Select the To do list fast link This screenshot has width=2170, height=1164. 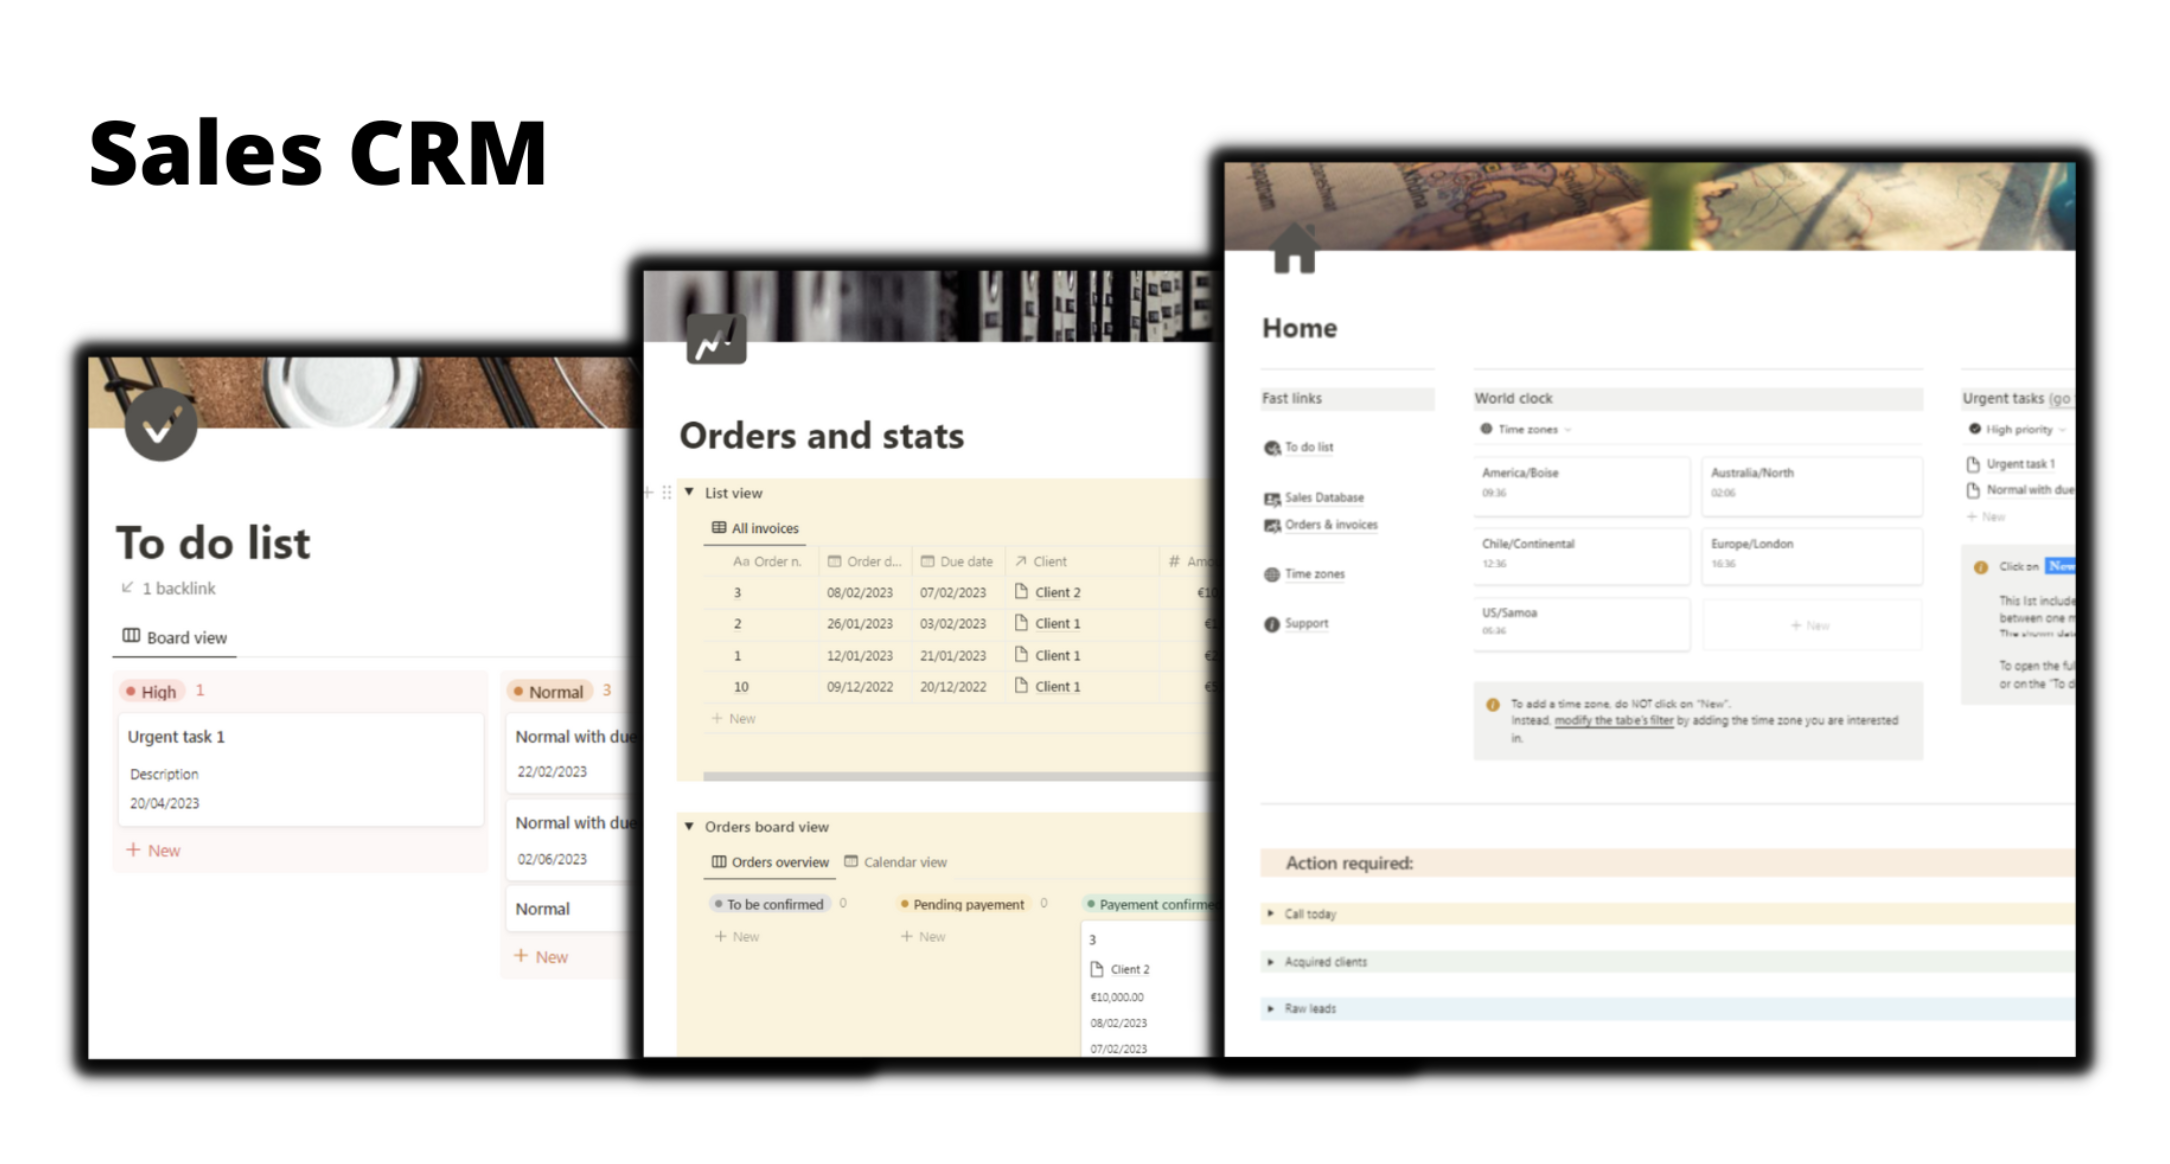point(1309,446)
